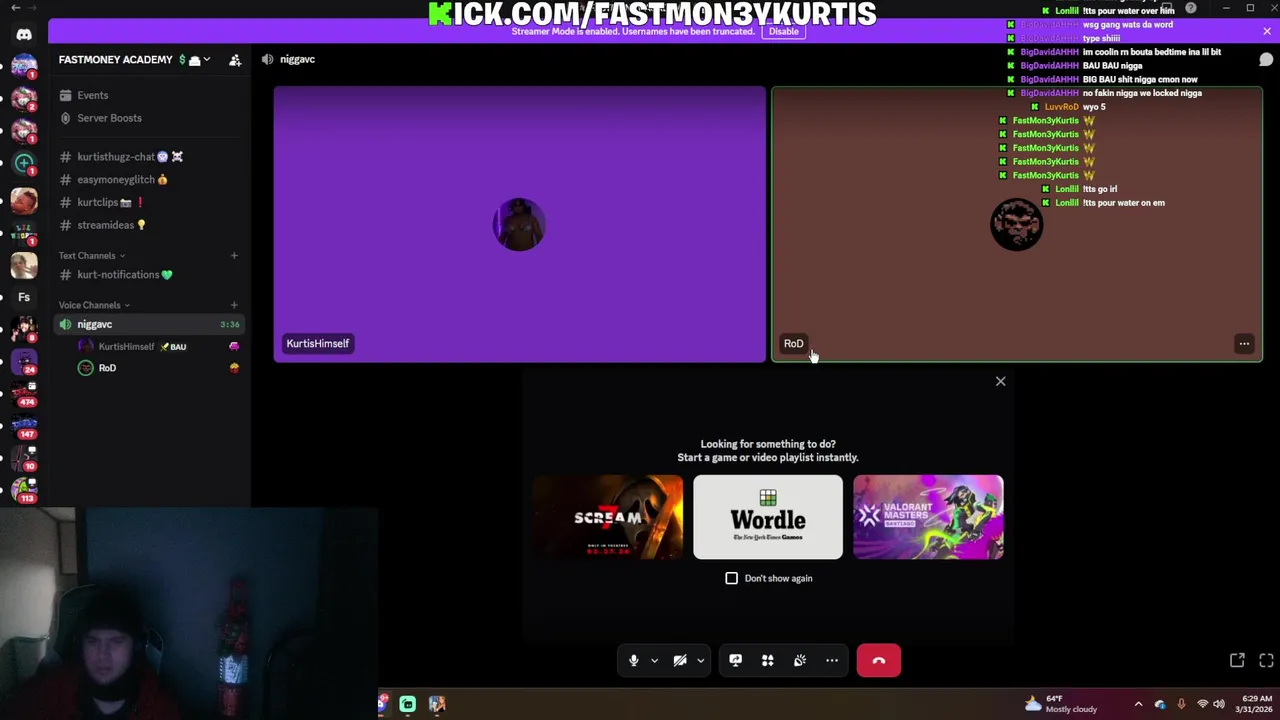Click the microphone-in-use icon in the system tray
This screenshot has height=720, width=1280.
1181,704
